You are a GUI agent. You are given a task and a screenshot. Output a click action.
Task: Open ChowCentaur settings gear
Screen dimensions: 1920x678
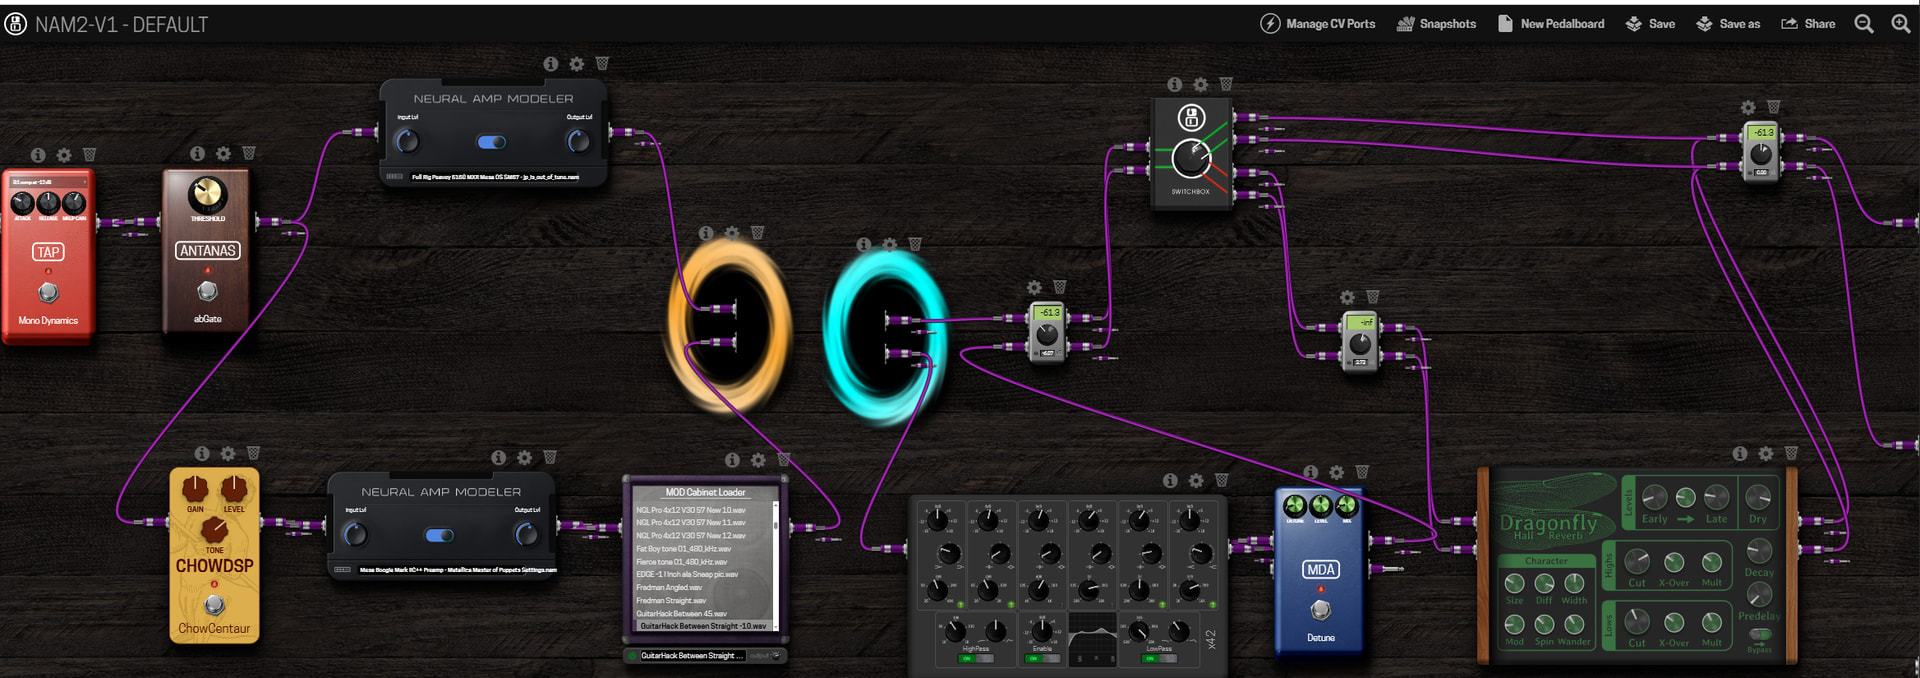[x=228, y=453]
